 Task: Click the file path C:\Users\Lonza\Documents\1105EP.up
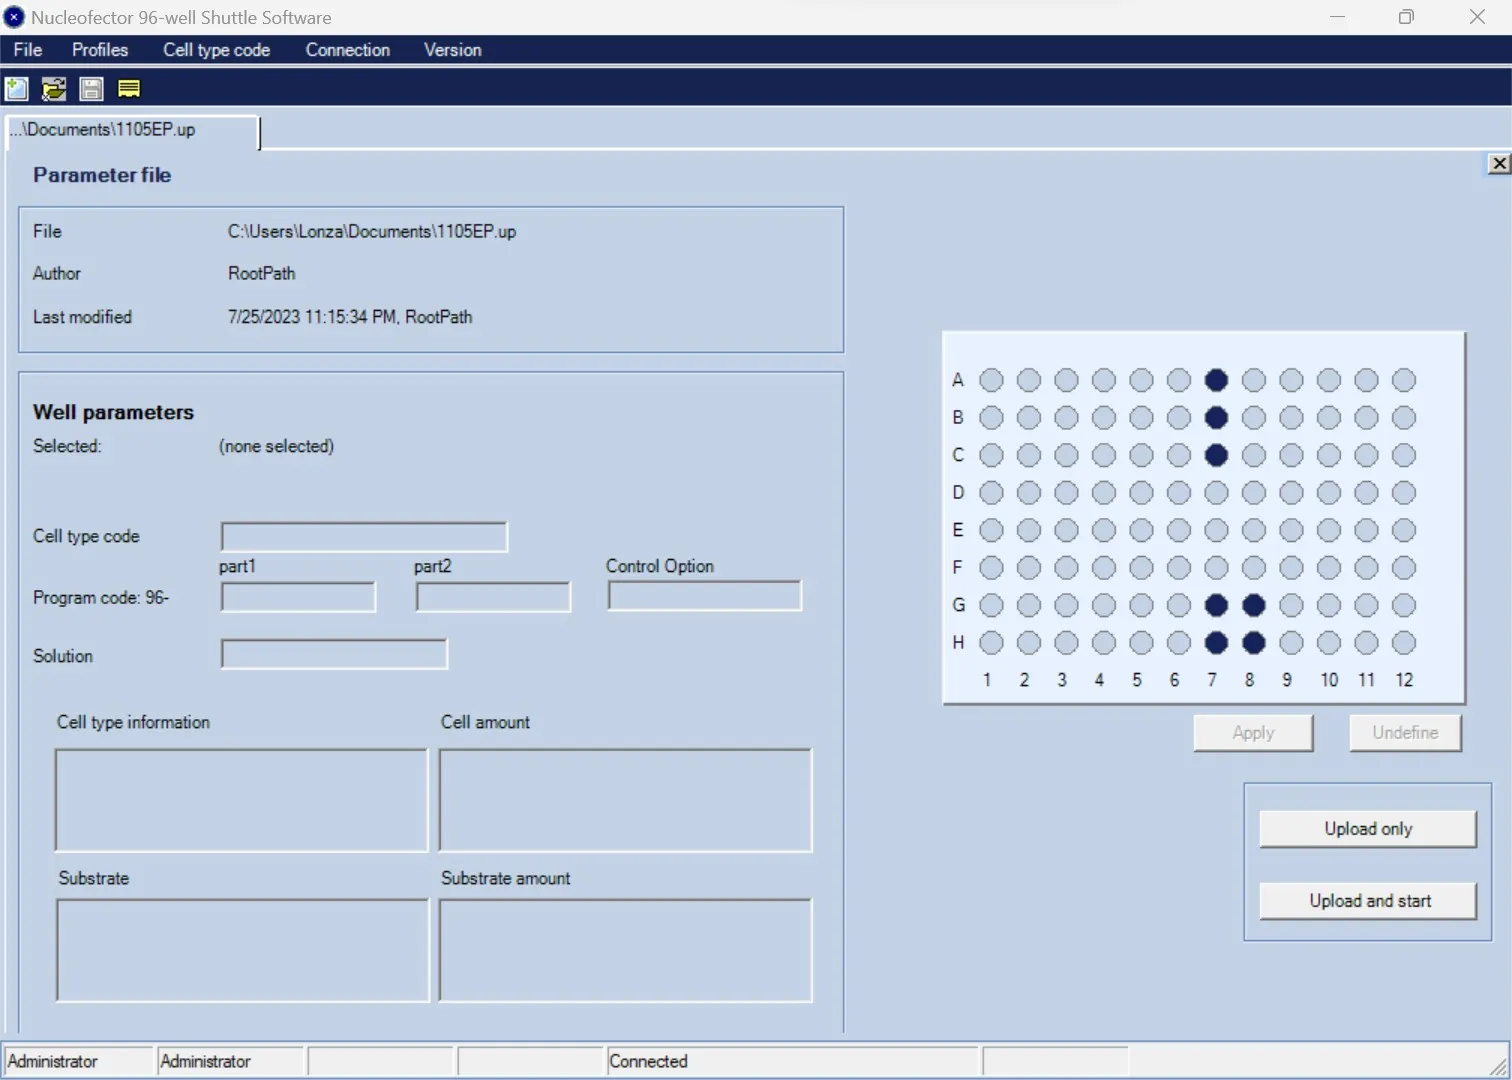click(372, 232)
